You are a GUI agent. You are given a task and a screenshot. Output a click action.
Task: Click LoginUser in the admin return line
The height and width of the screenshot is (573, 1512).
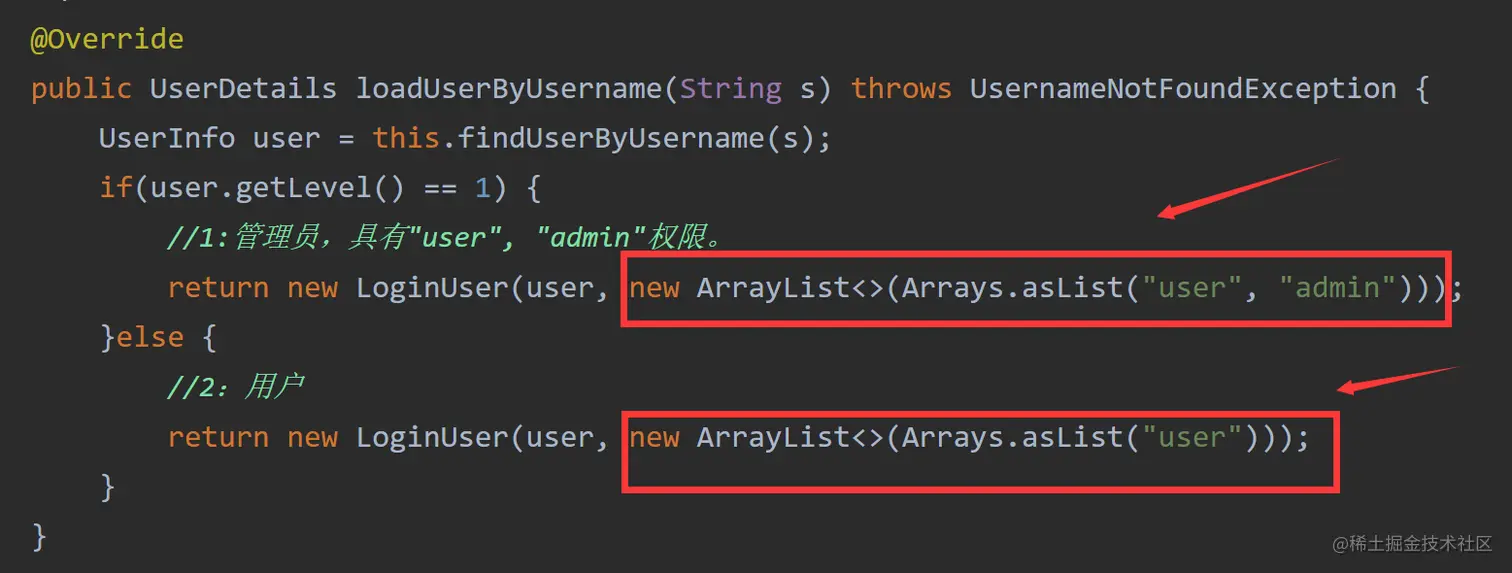pos(433,288)
